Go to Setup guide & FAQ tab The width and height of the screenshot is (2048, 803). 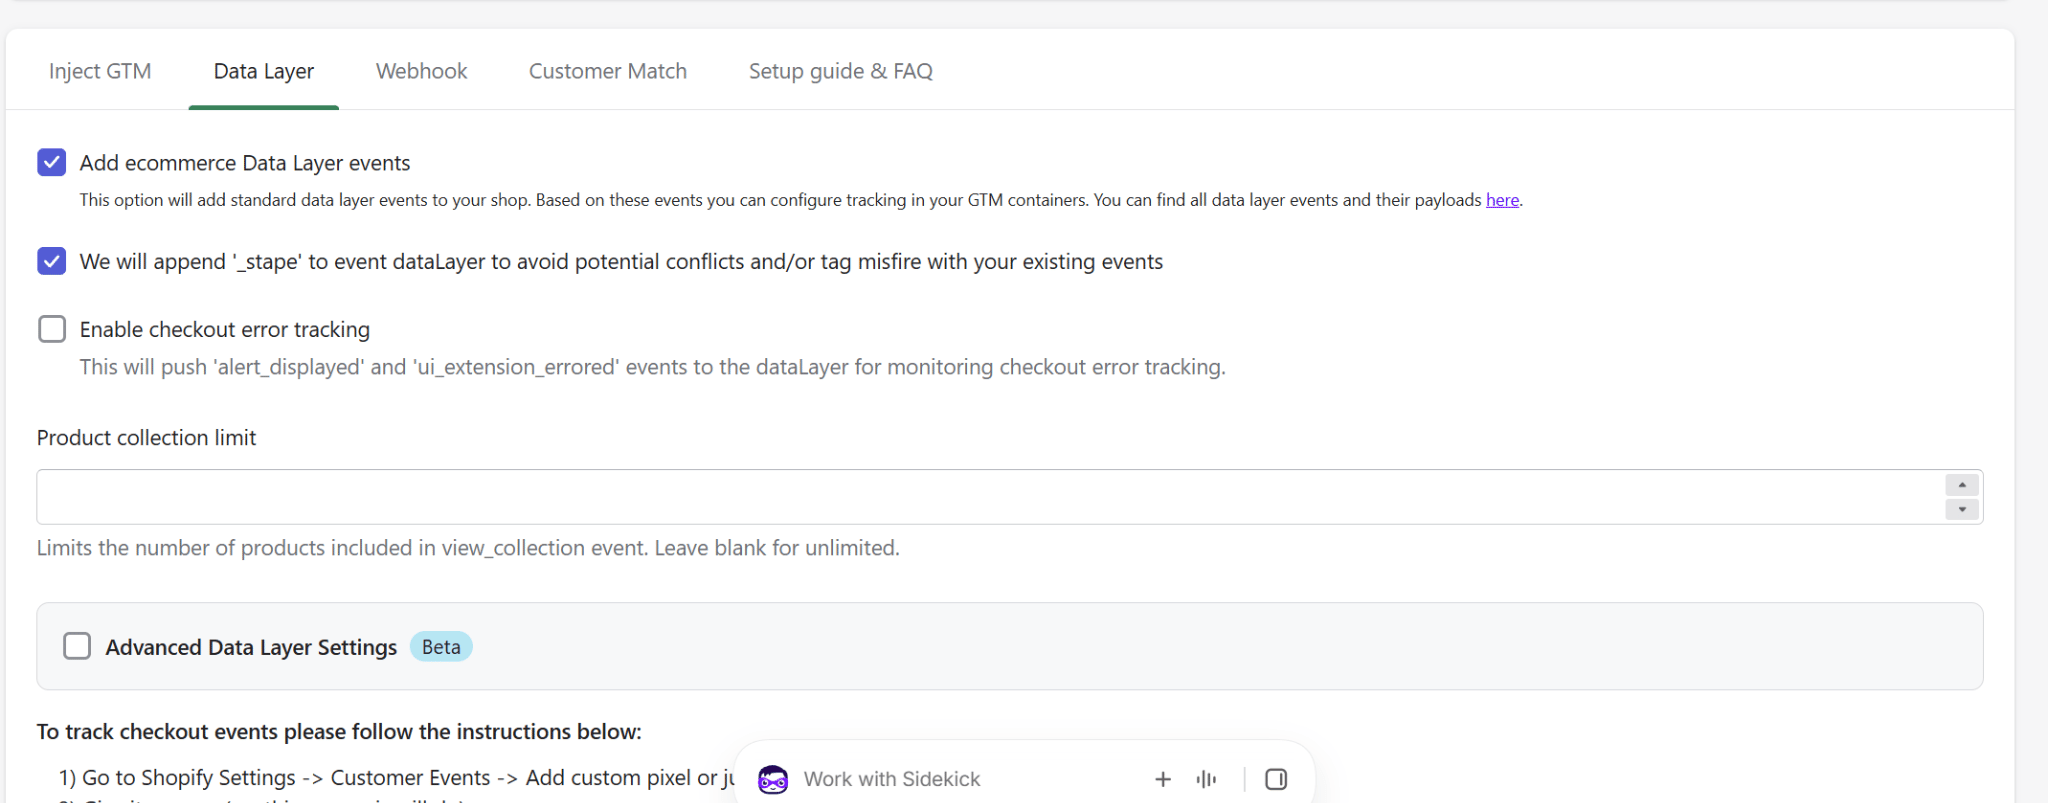point(841,71)
